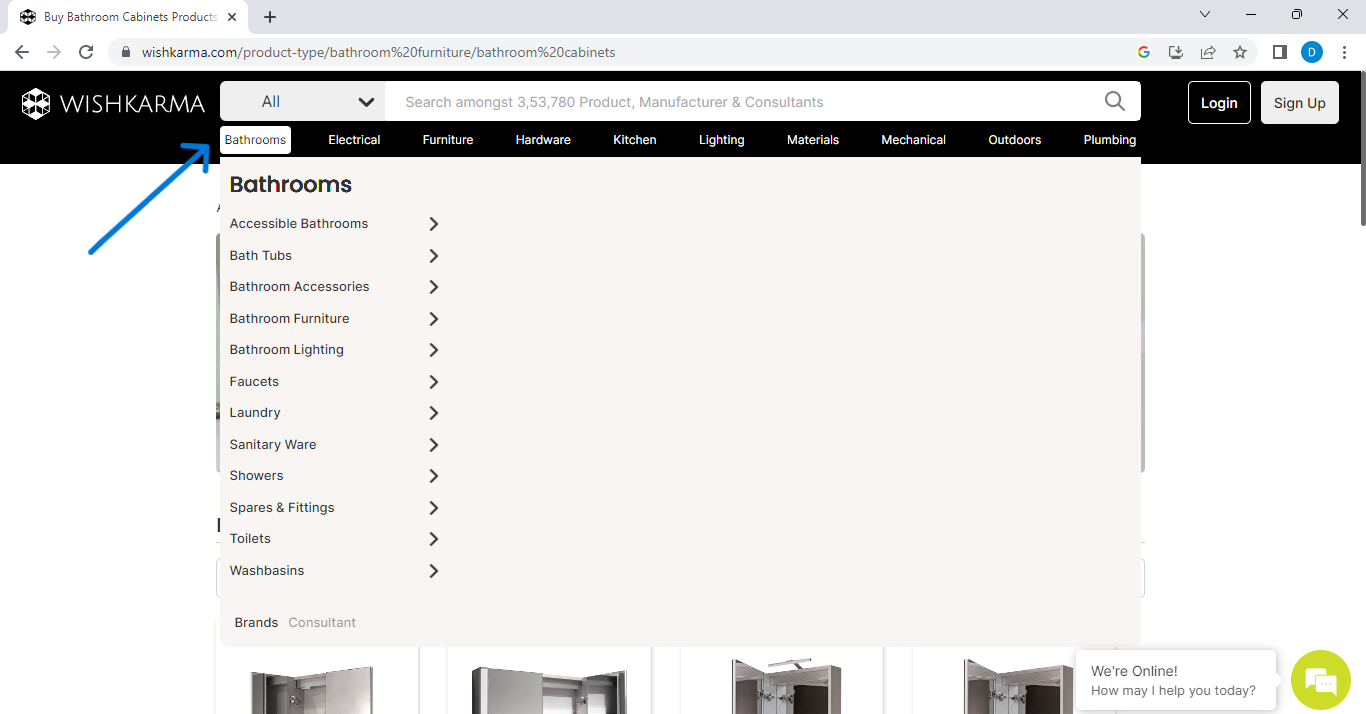Reload the page with the refresh icon

(86, 52)
